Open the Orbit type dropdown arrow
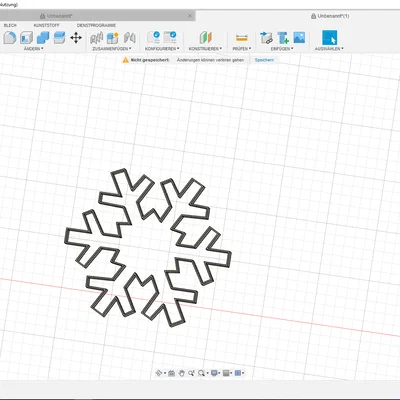This screenshot has width=400, height=400. (x=165, y=373)
